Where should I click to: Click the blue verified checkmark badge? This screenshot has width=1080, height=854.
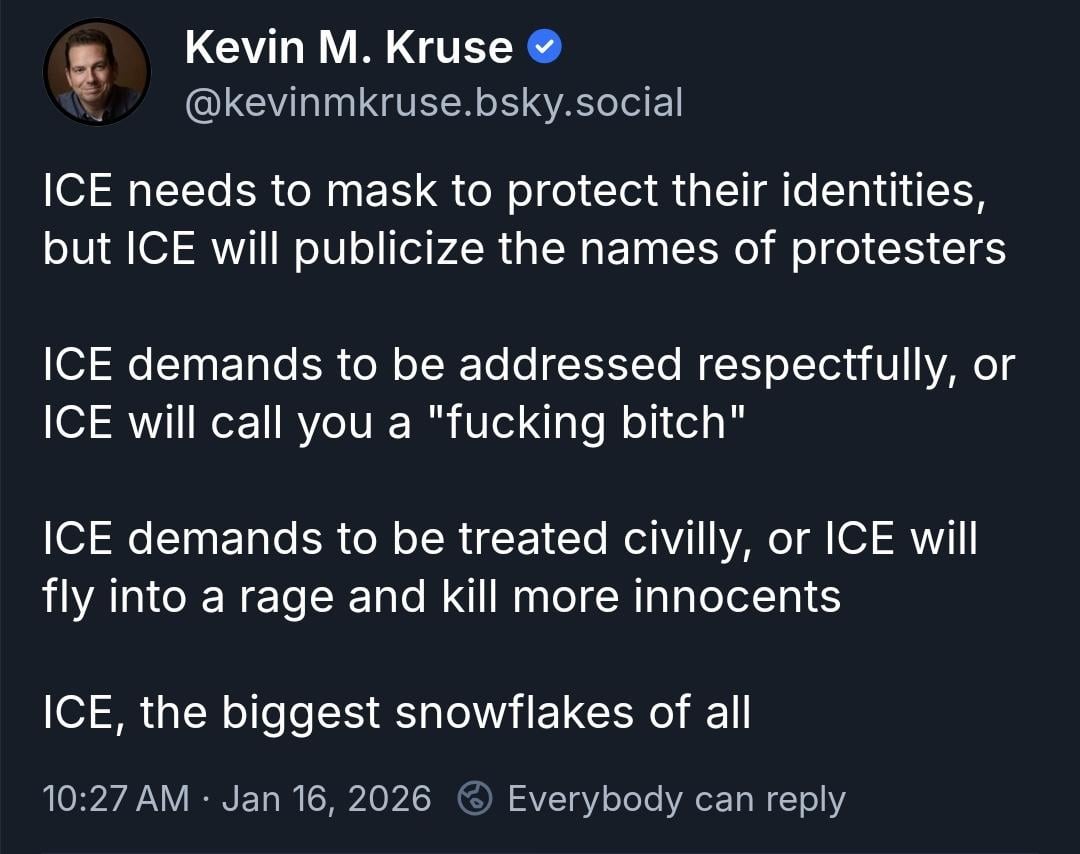pos(545,47)
